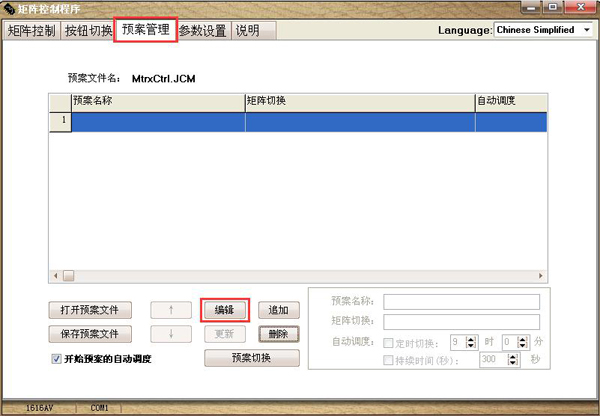Click the 矩阵切换 input field
The height and width of the screenshot is (416, 600).
(x=461, y=322)
